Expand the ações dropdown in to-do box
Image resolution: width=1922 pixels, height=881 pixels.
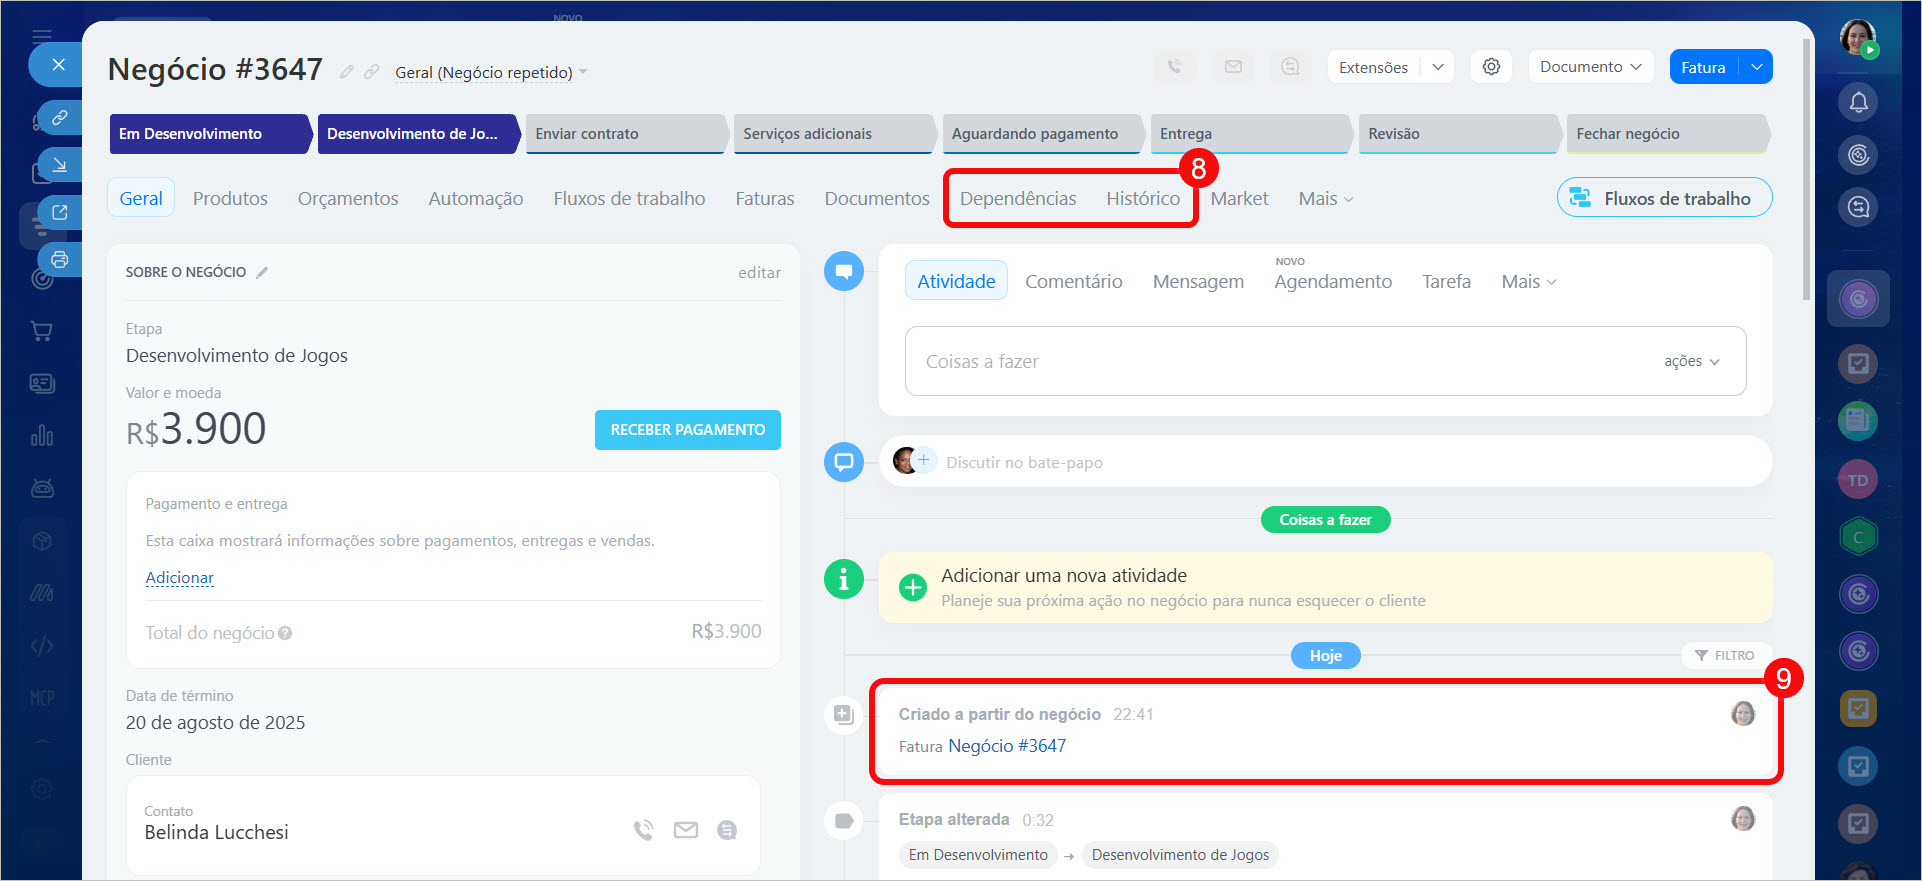click(x=1691, y=361)
